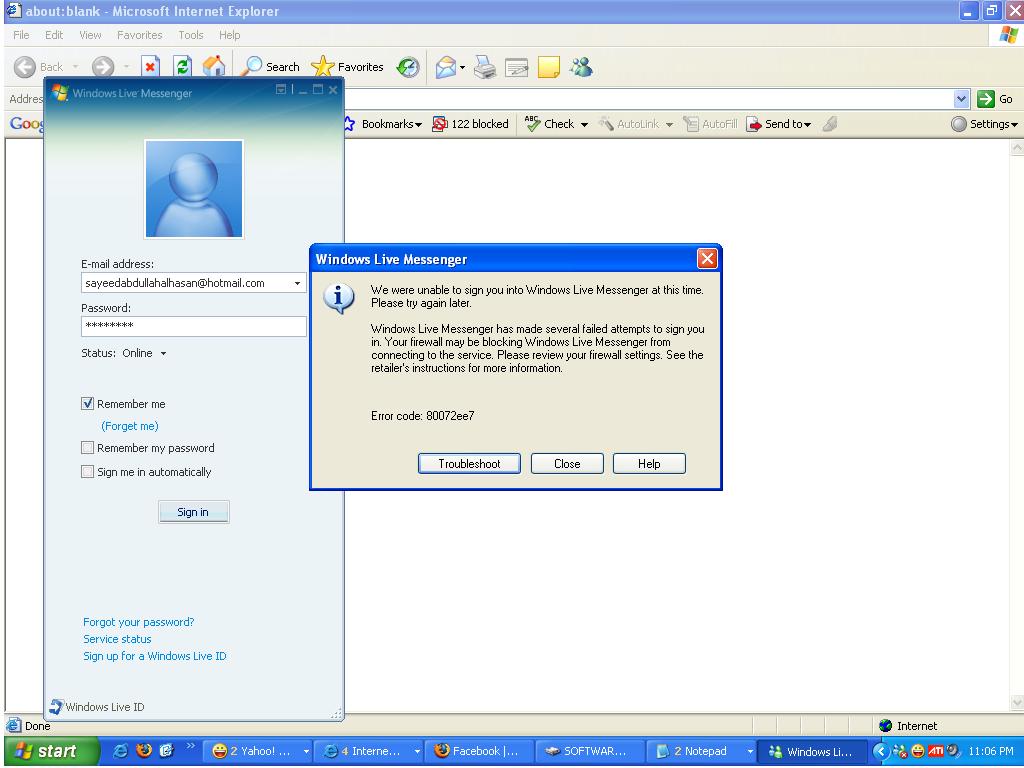Open Firefox quick launch icon
The image size is (1024, 768).
tap(144, 751)
